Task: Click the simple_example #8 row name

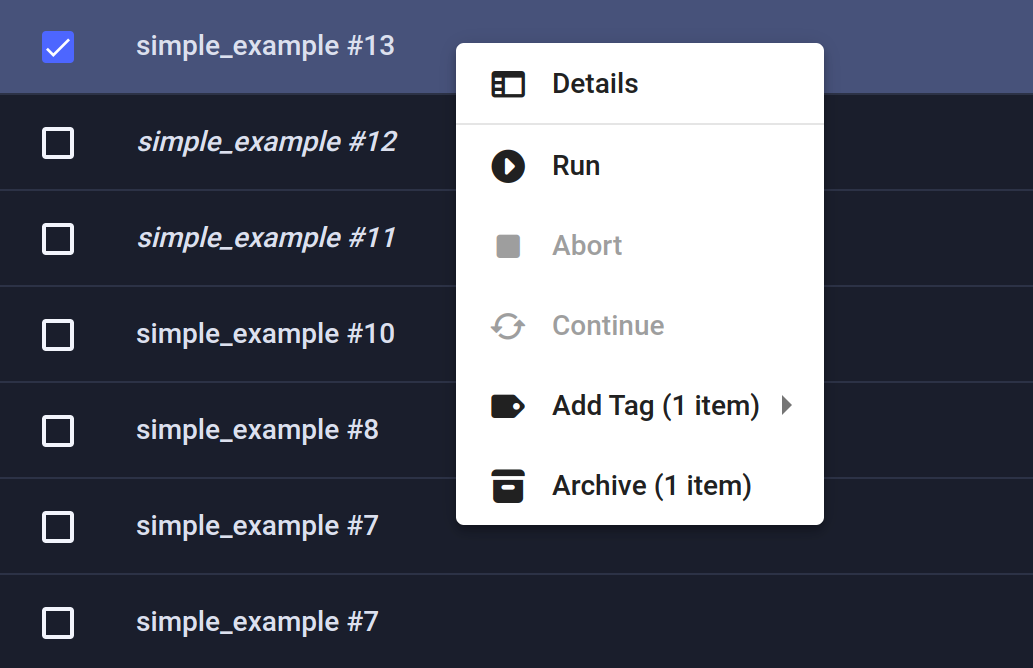Action: 257,430
